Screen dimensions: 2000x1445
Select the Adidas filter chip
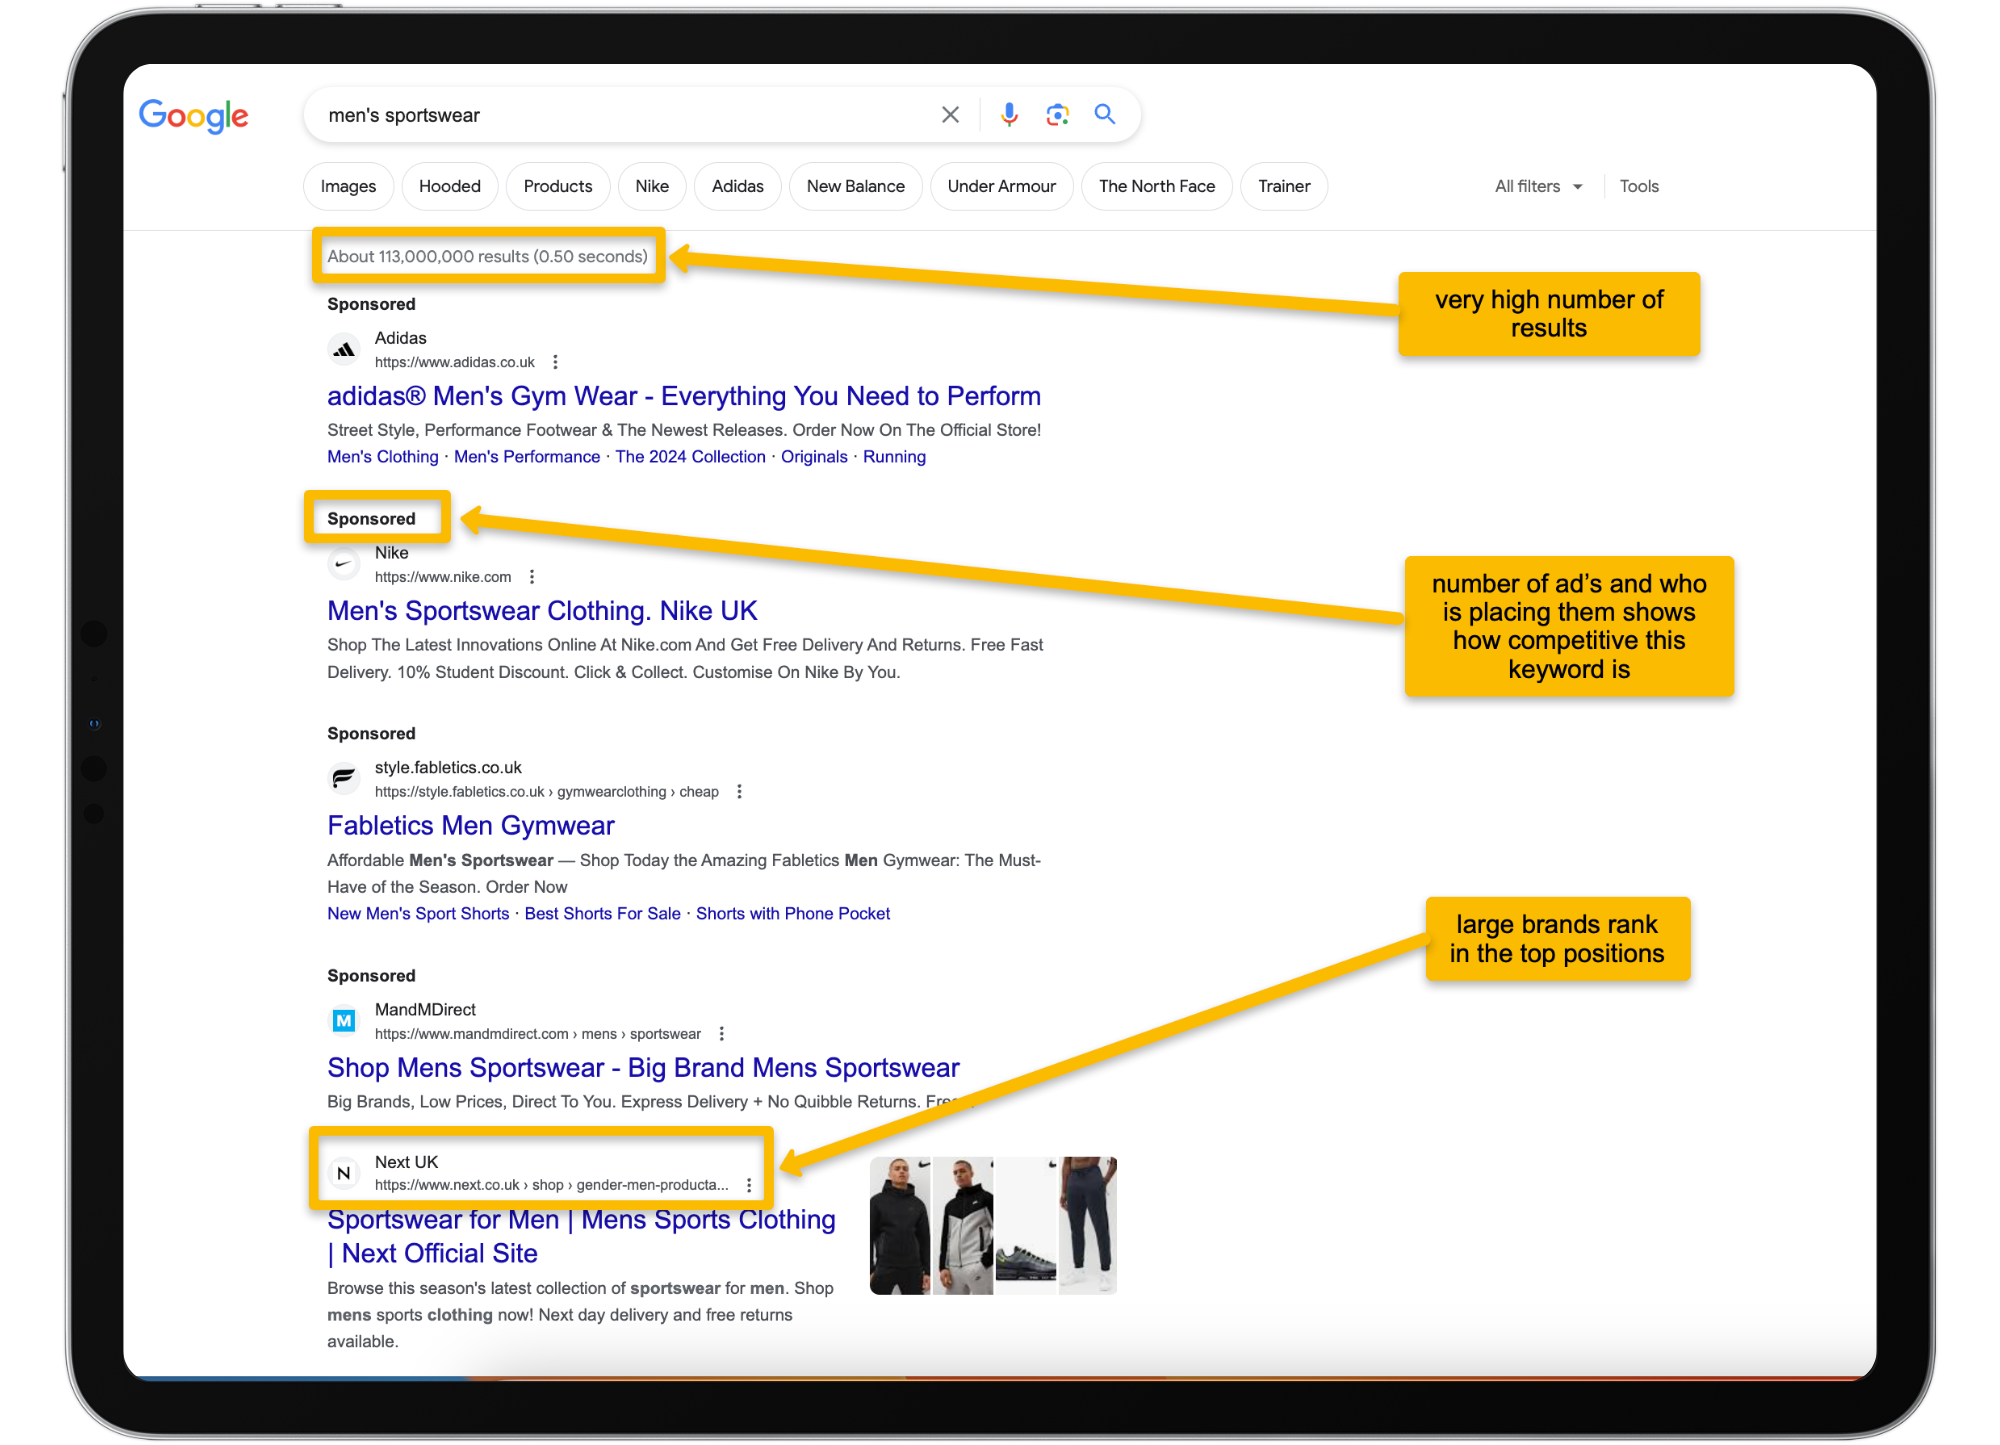pyautogui.click(x=738, y=186)
